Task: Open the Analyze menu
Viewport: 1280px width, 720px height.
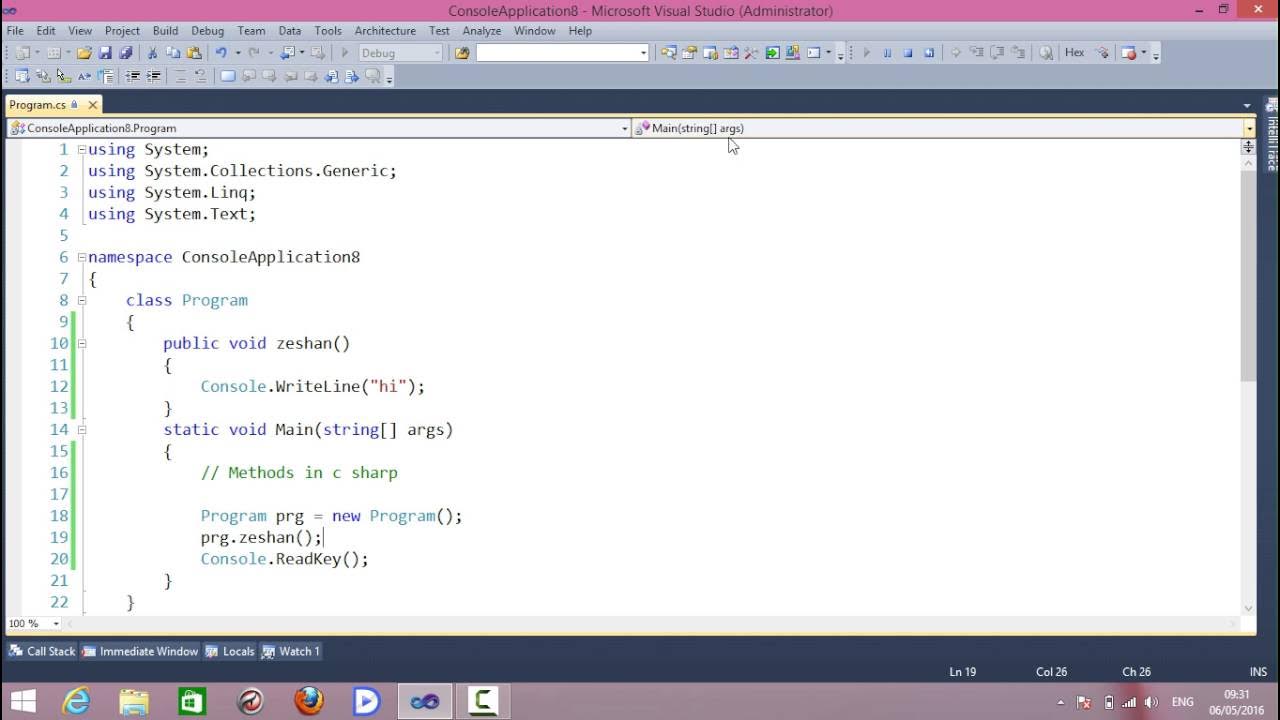Action: point(481,31)
